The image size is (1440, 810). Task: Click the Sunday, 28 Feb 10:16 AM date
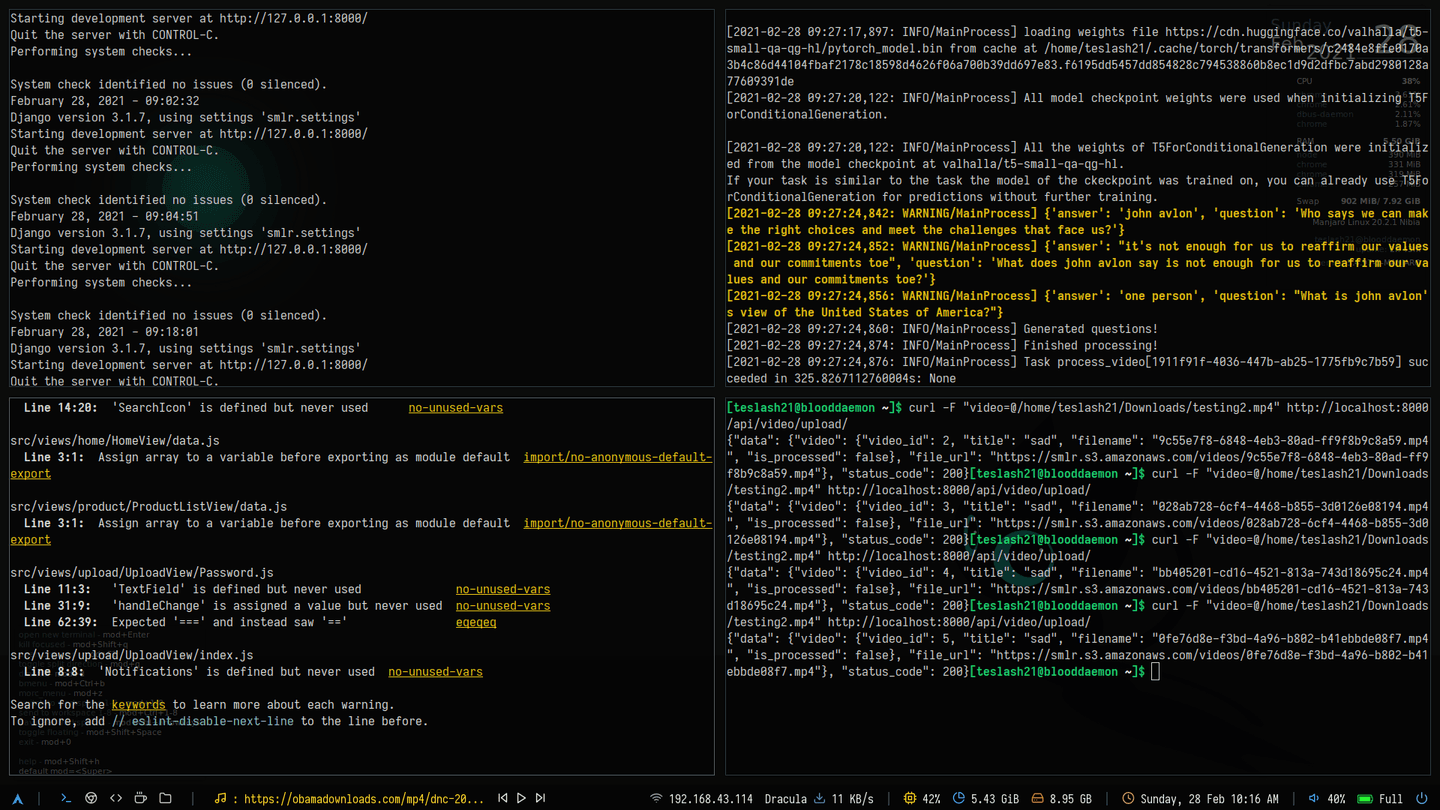1209,799
